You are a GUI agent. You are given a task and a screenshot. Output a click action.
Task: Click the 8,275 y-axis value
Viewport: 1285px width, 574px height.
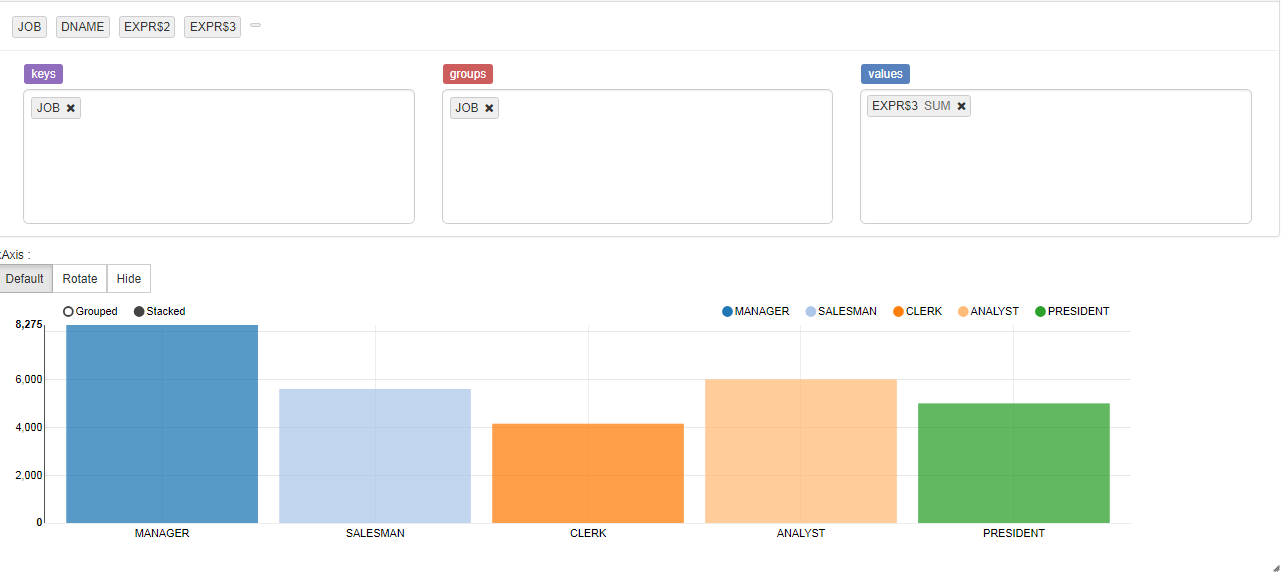pyautogui.click(x=29, y=325)
